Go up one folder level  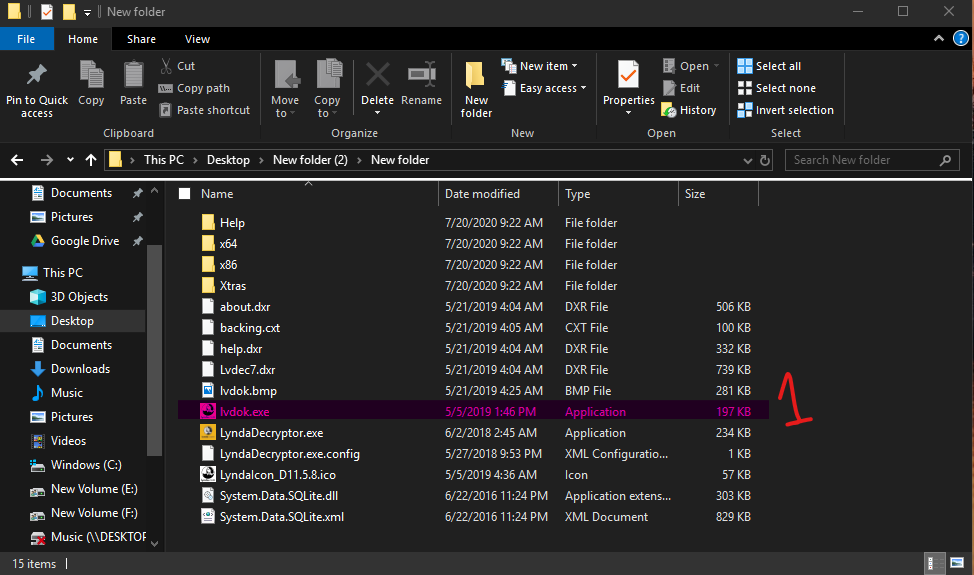click(x=91, y=160)
